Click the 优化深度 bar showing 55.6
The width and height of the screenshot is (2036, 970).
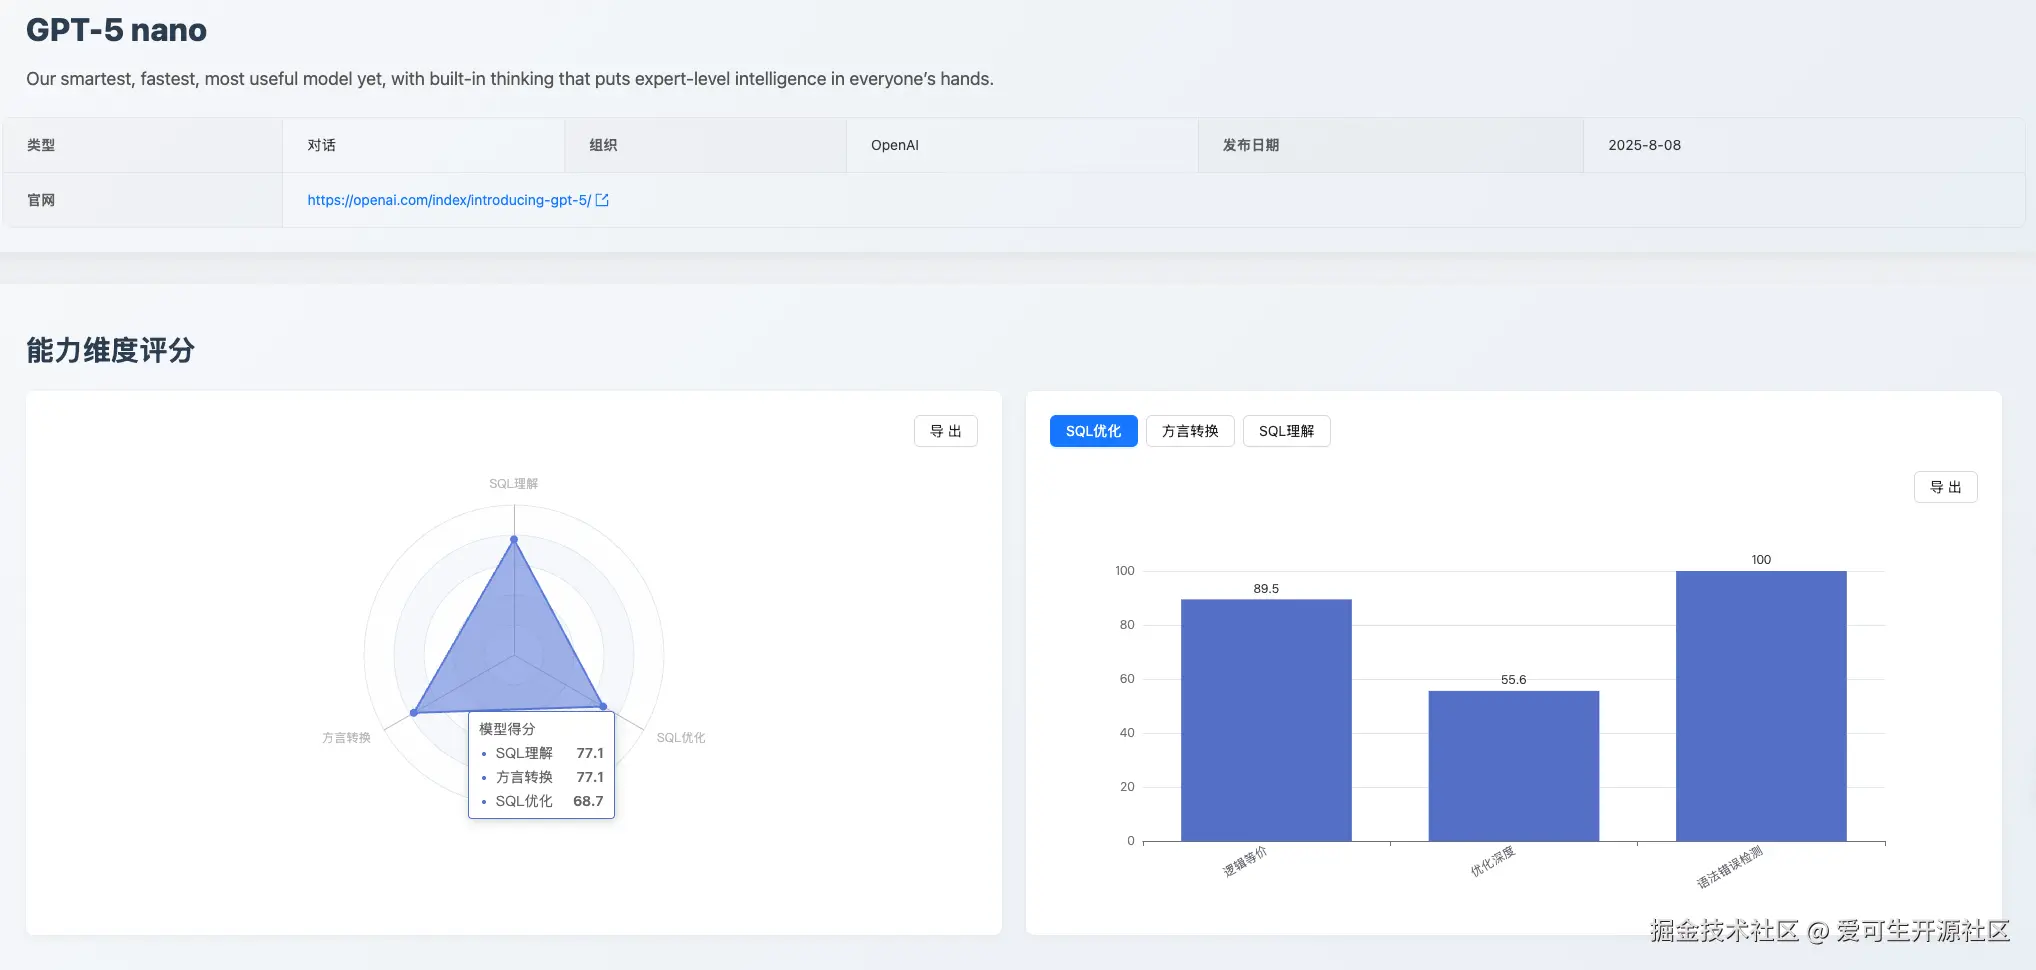click(1513, 765)
